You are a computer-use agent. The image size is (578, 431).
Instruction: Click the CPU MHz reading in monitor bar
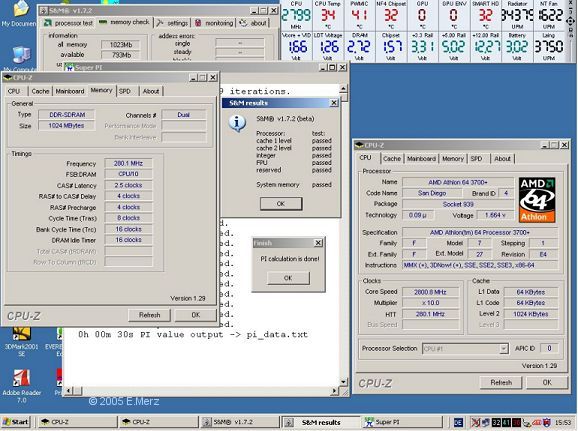pos(296,15)
